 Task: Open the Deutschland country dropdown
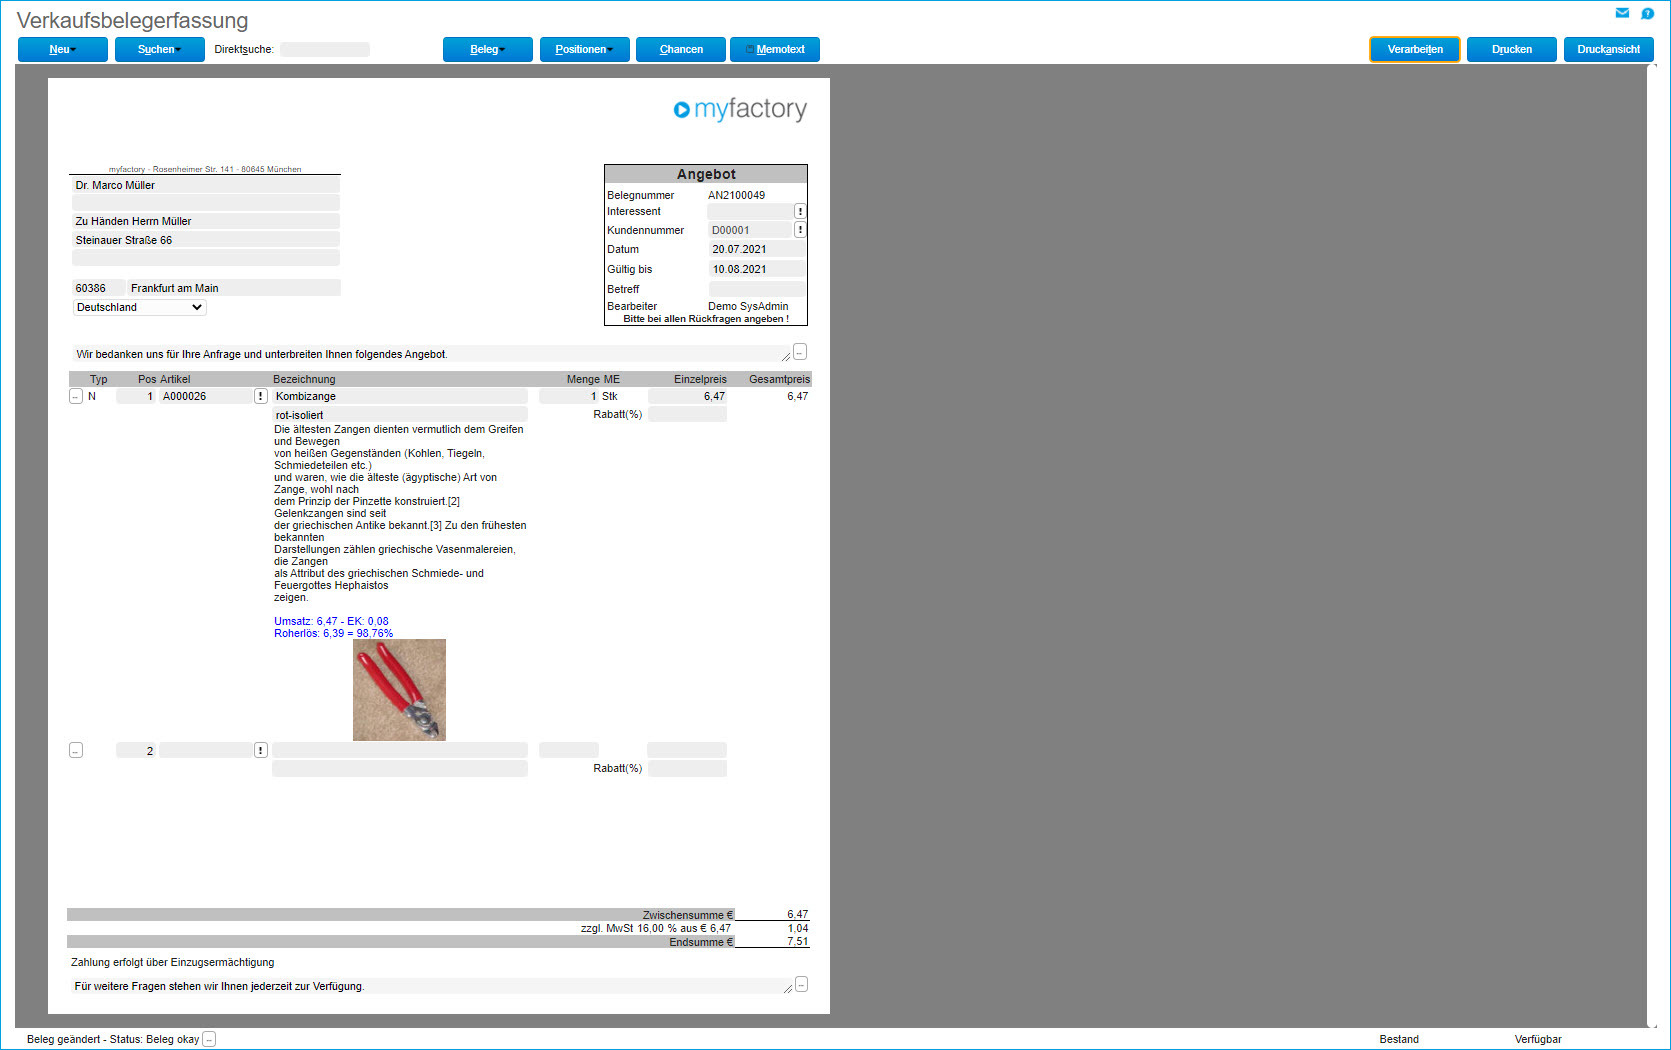[140, 308]
